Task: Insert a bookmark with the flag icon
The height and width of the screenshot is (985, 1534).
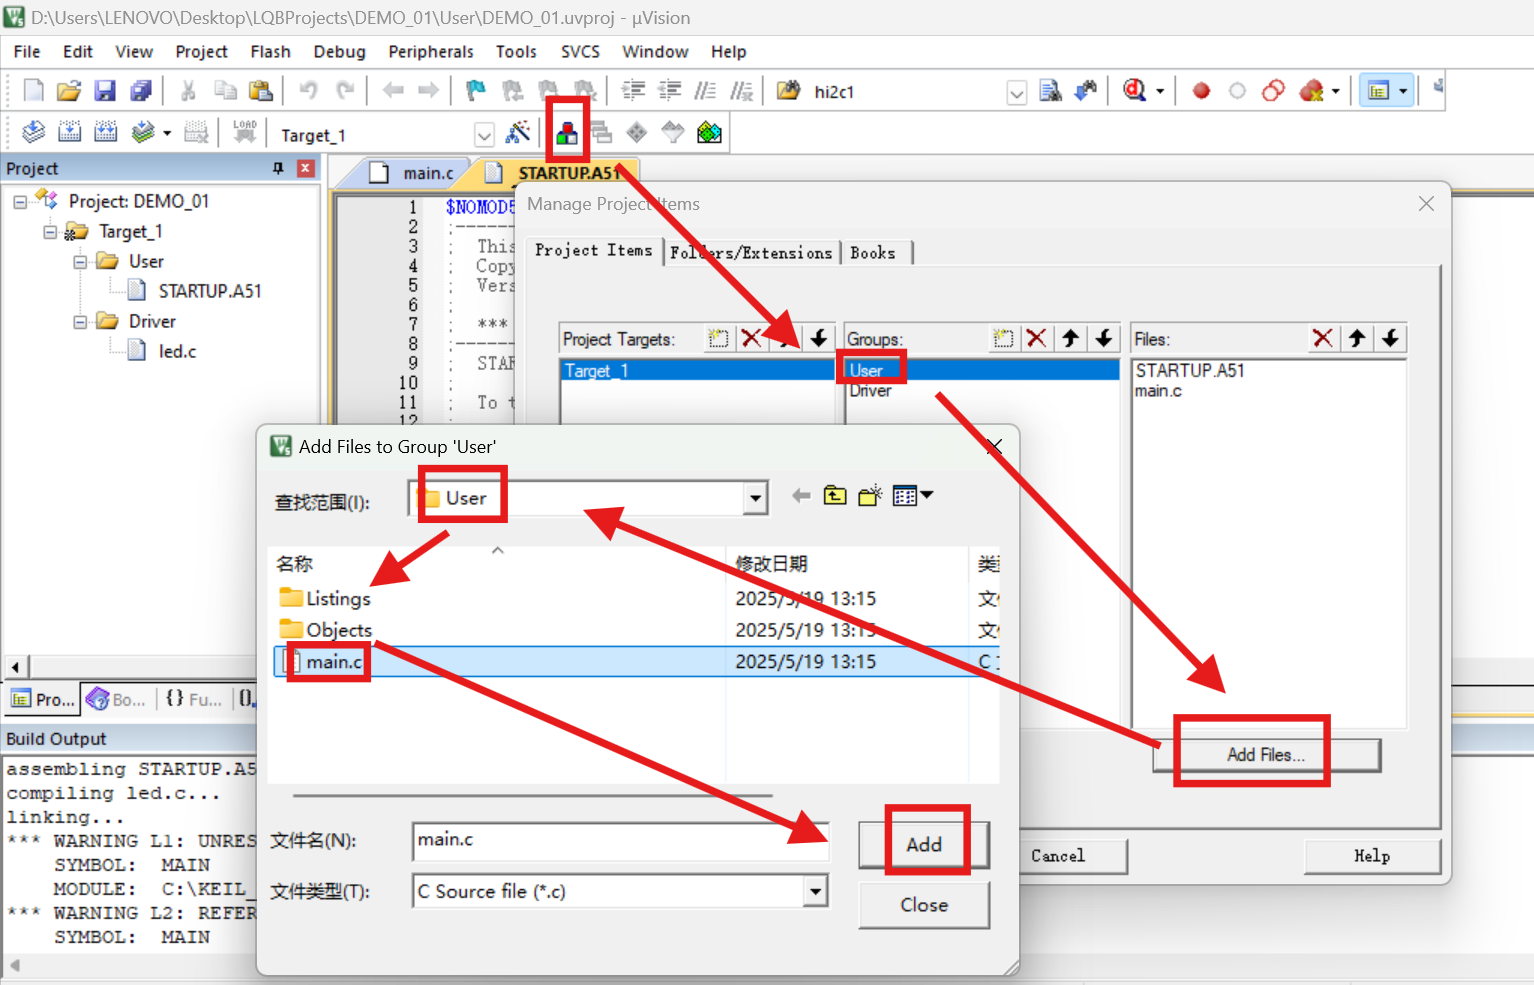Action: tap(476, 91)
